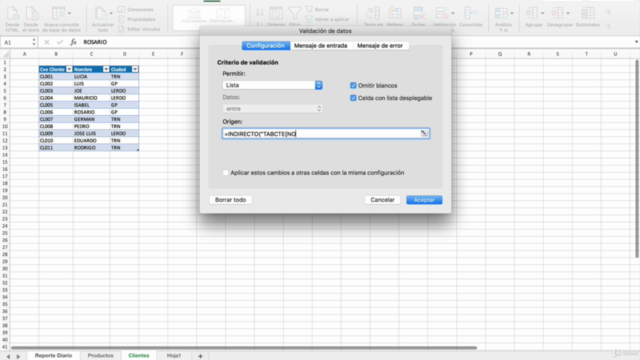The image size is (640, 360).
Task: Click the previous sheet navigation arrow
Action: pyautogui.click(x=8, y=356)
